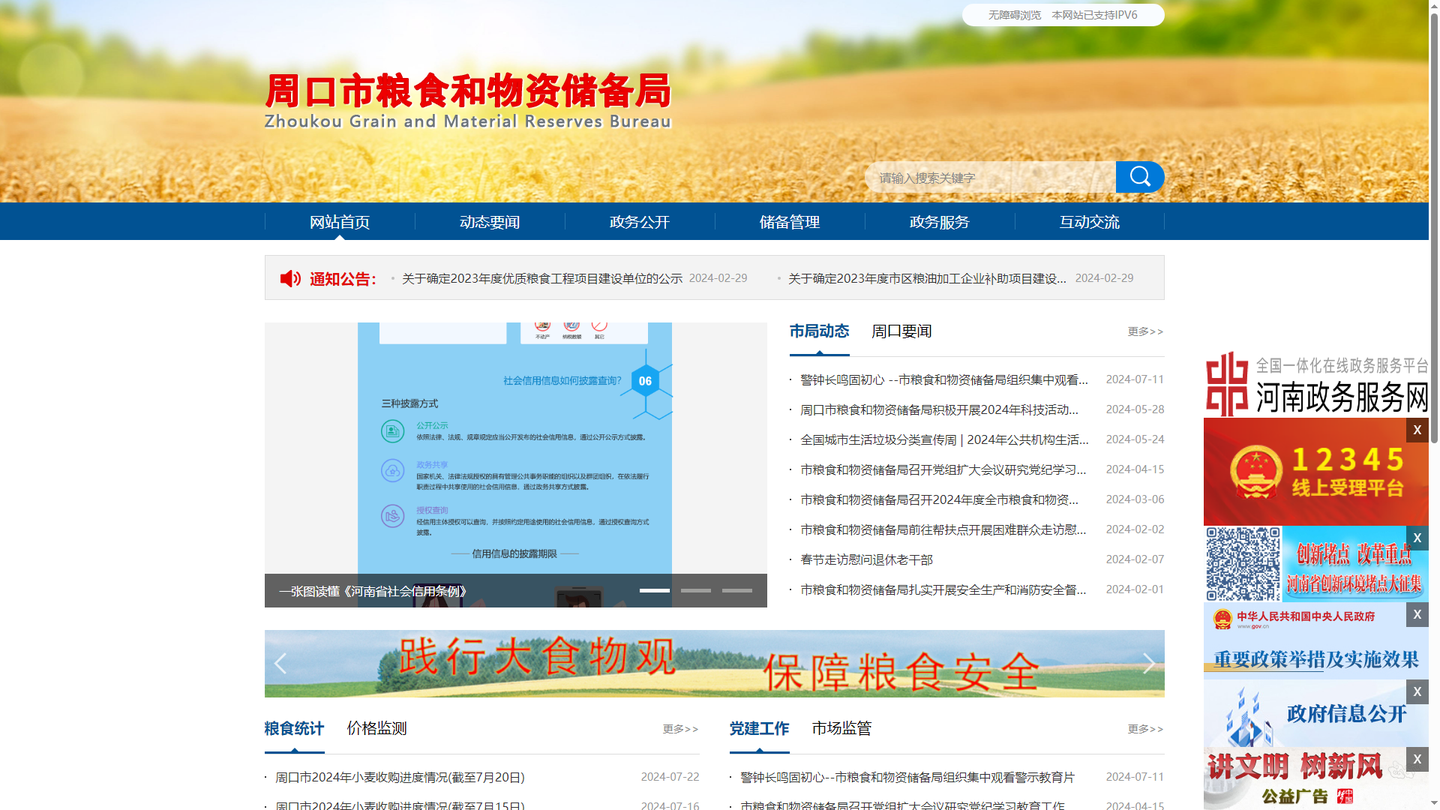Open the 政府信息公开 banner

tap(1316, 714)
